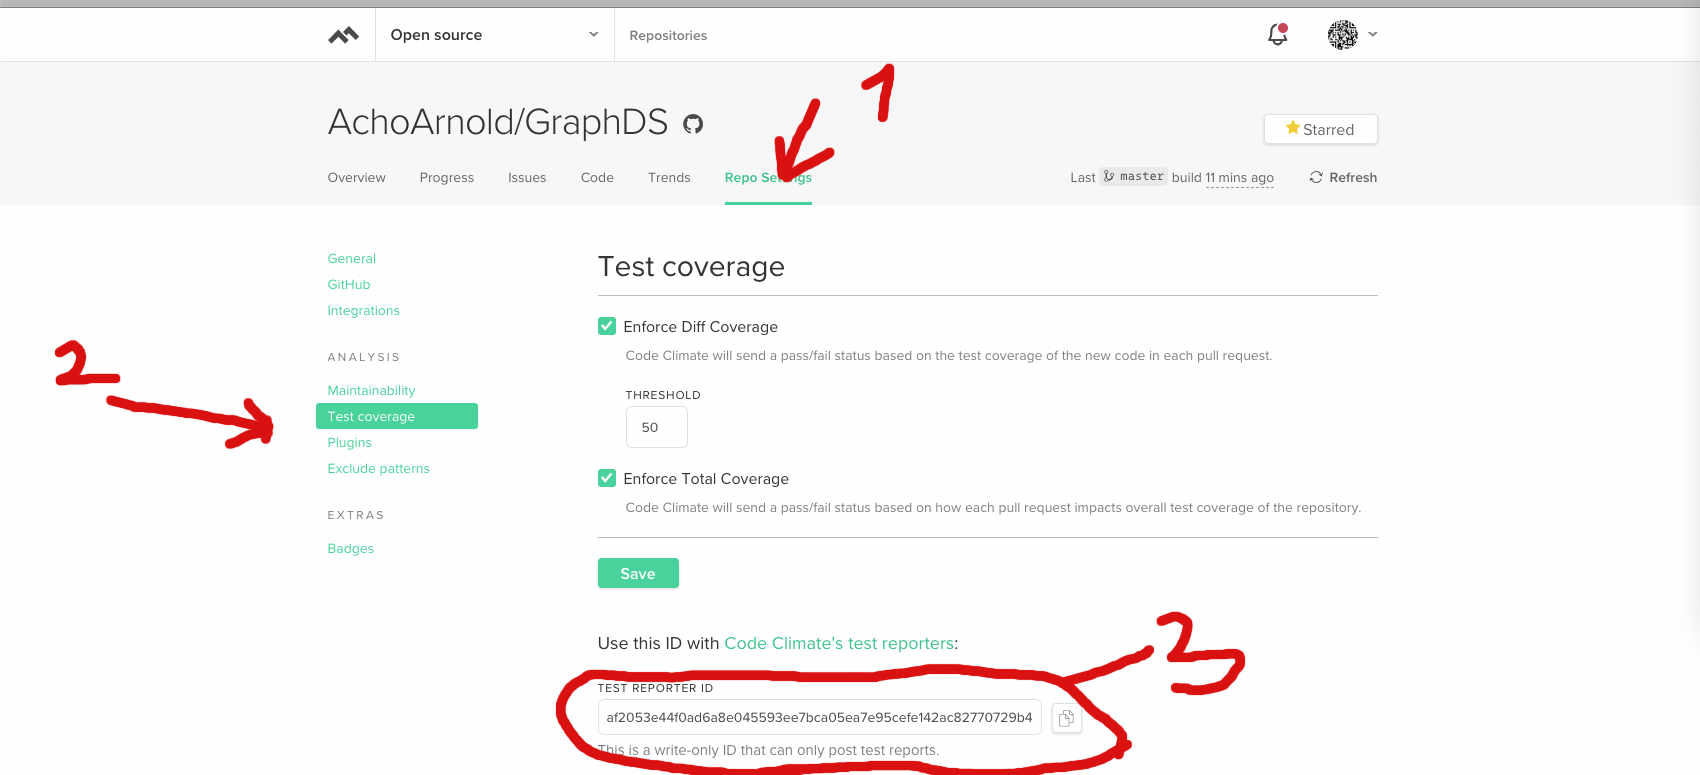
Task: Open the notifications bell icon
Action: click(1277, 34)
